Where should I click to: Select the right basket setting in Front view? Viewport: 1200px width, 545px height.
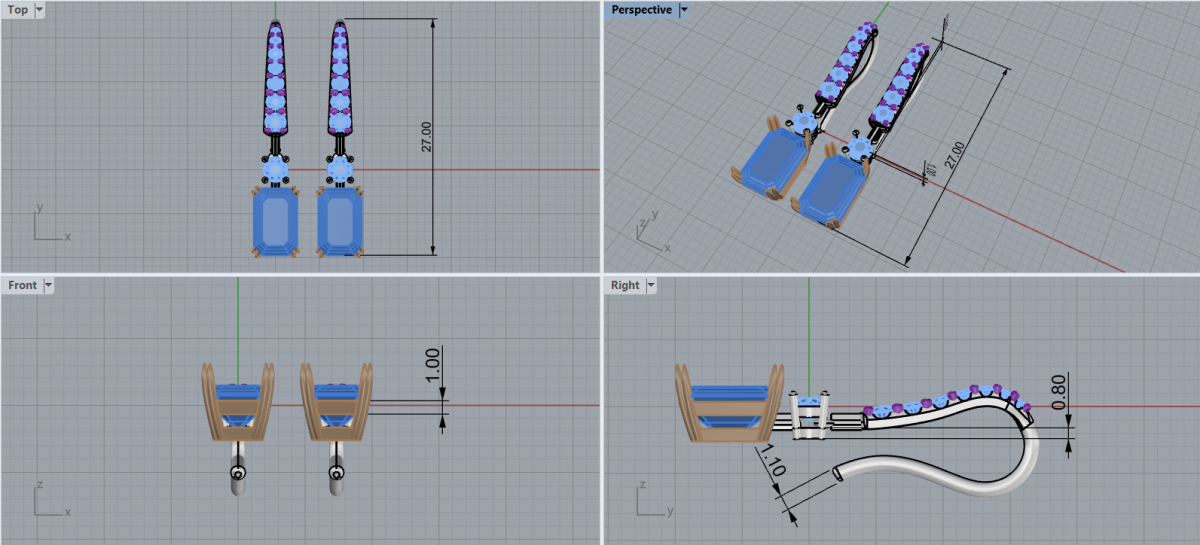point(337,401)
